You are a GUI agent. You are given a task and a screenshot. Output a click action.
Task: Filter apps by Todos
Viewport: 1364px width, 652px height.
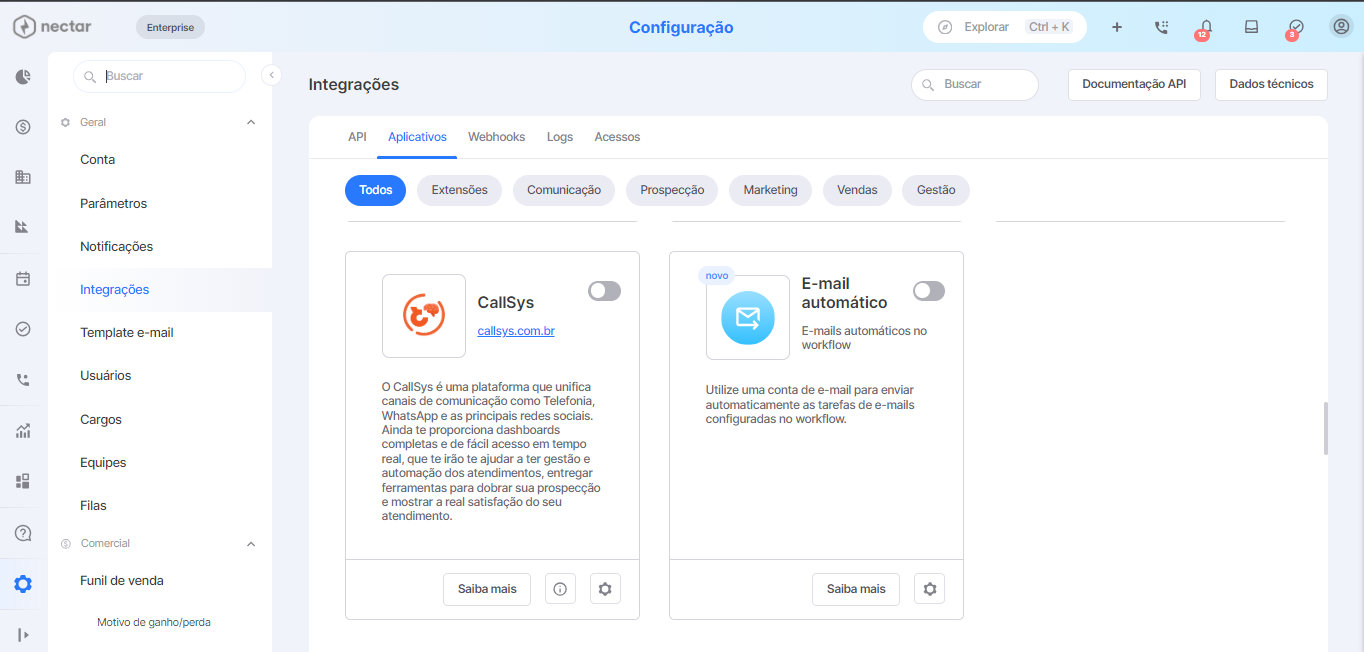click(375, 190)
